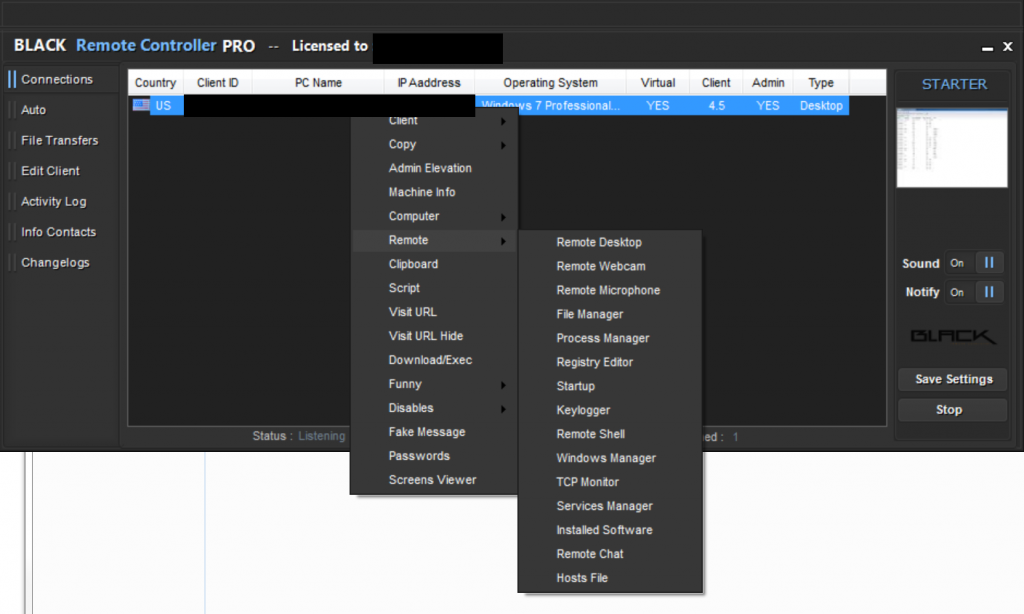
Task: Expand the Funny submenu
Action: (x=434, y=384)
